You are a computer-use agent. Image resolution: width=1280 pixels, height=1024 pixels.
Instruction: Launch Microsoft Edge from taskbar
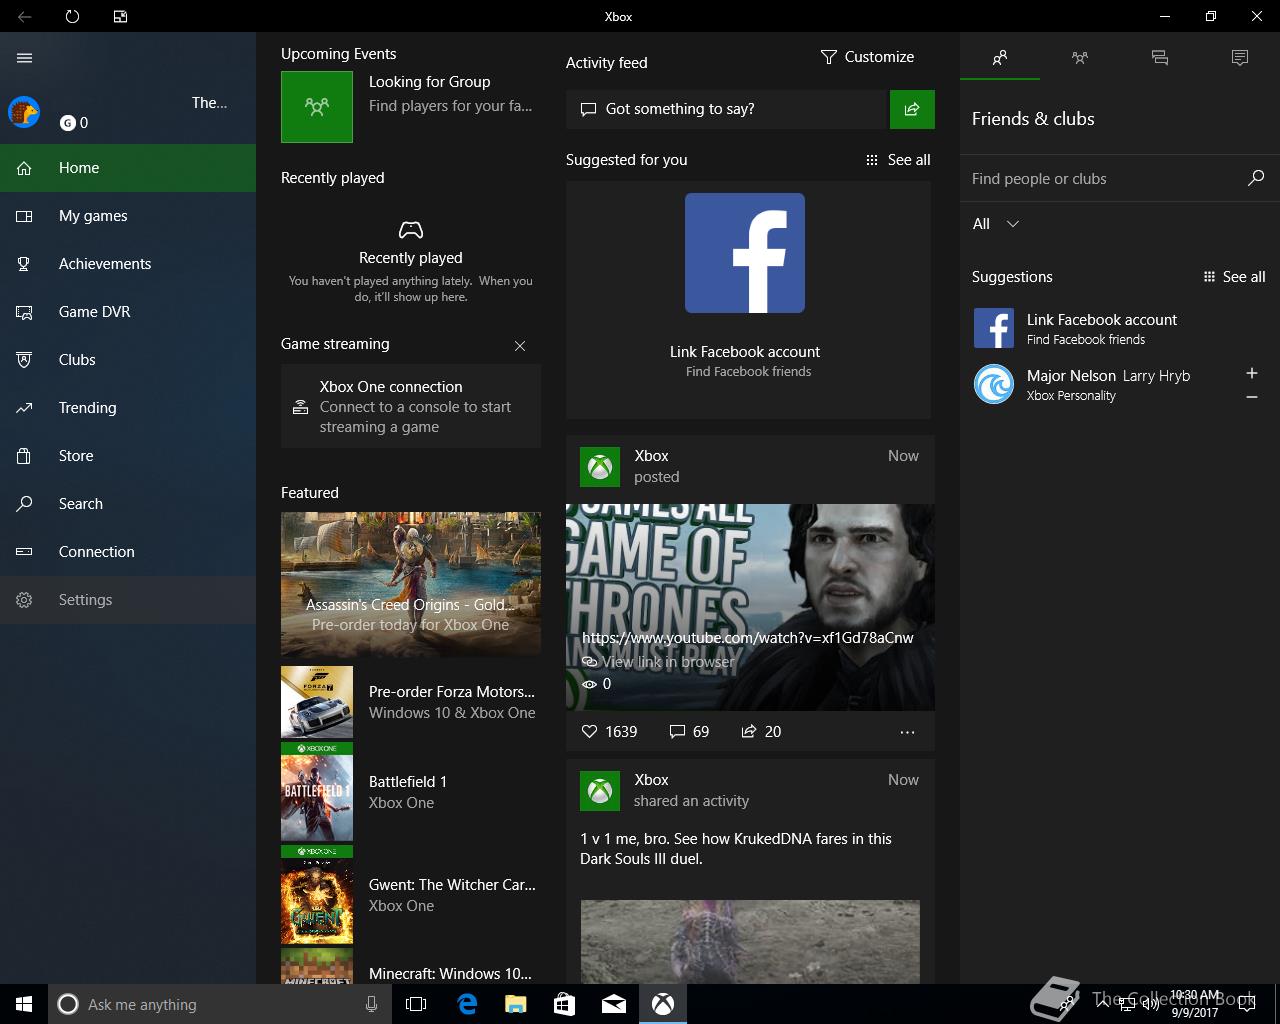point(467,1004)
